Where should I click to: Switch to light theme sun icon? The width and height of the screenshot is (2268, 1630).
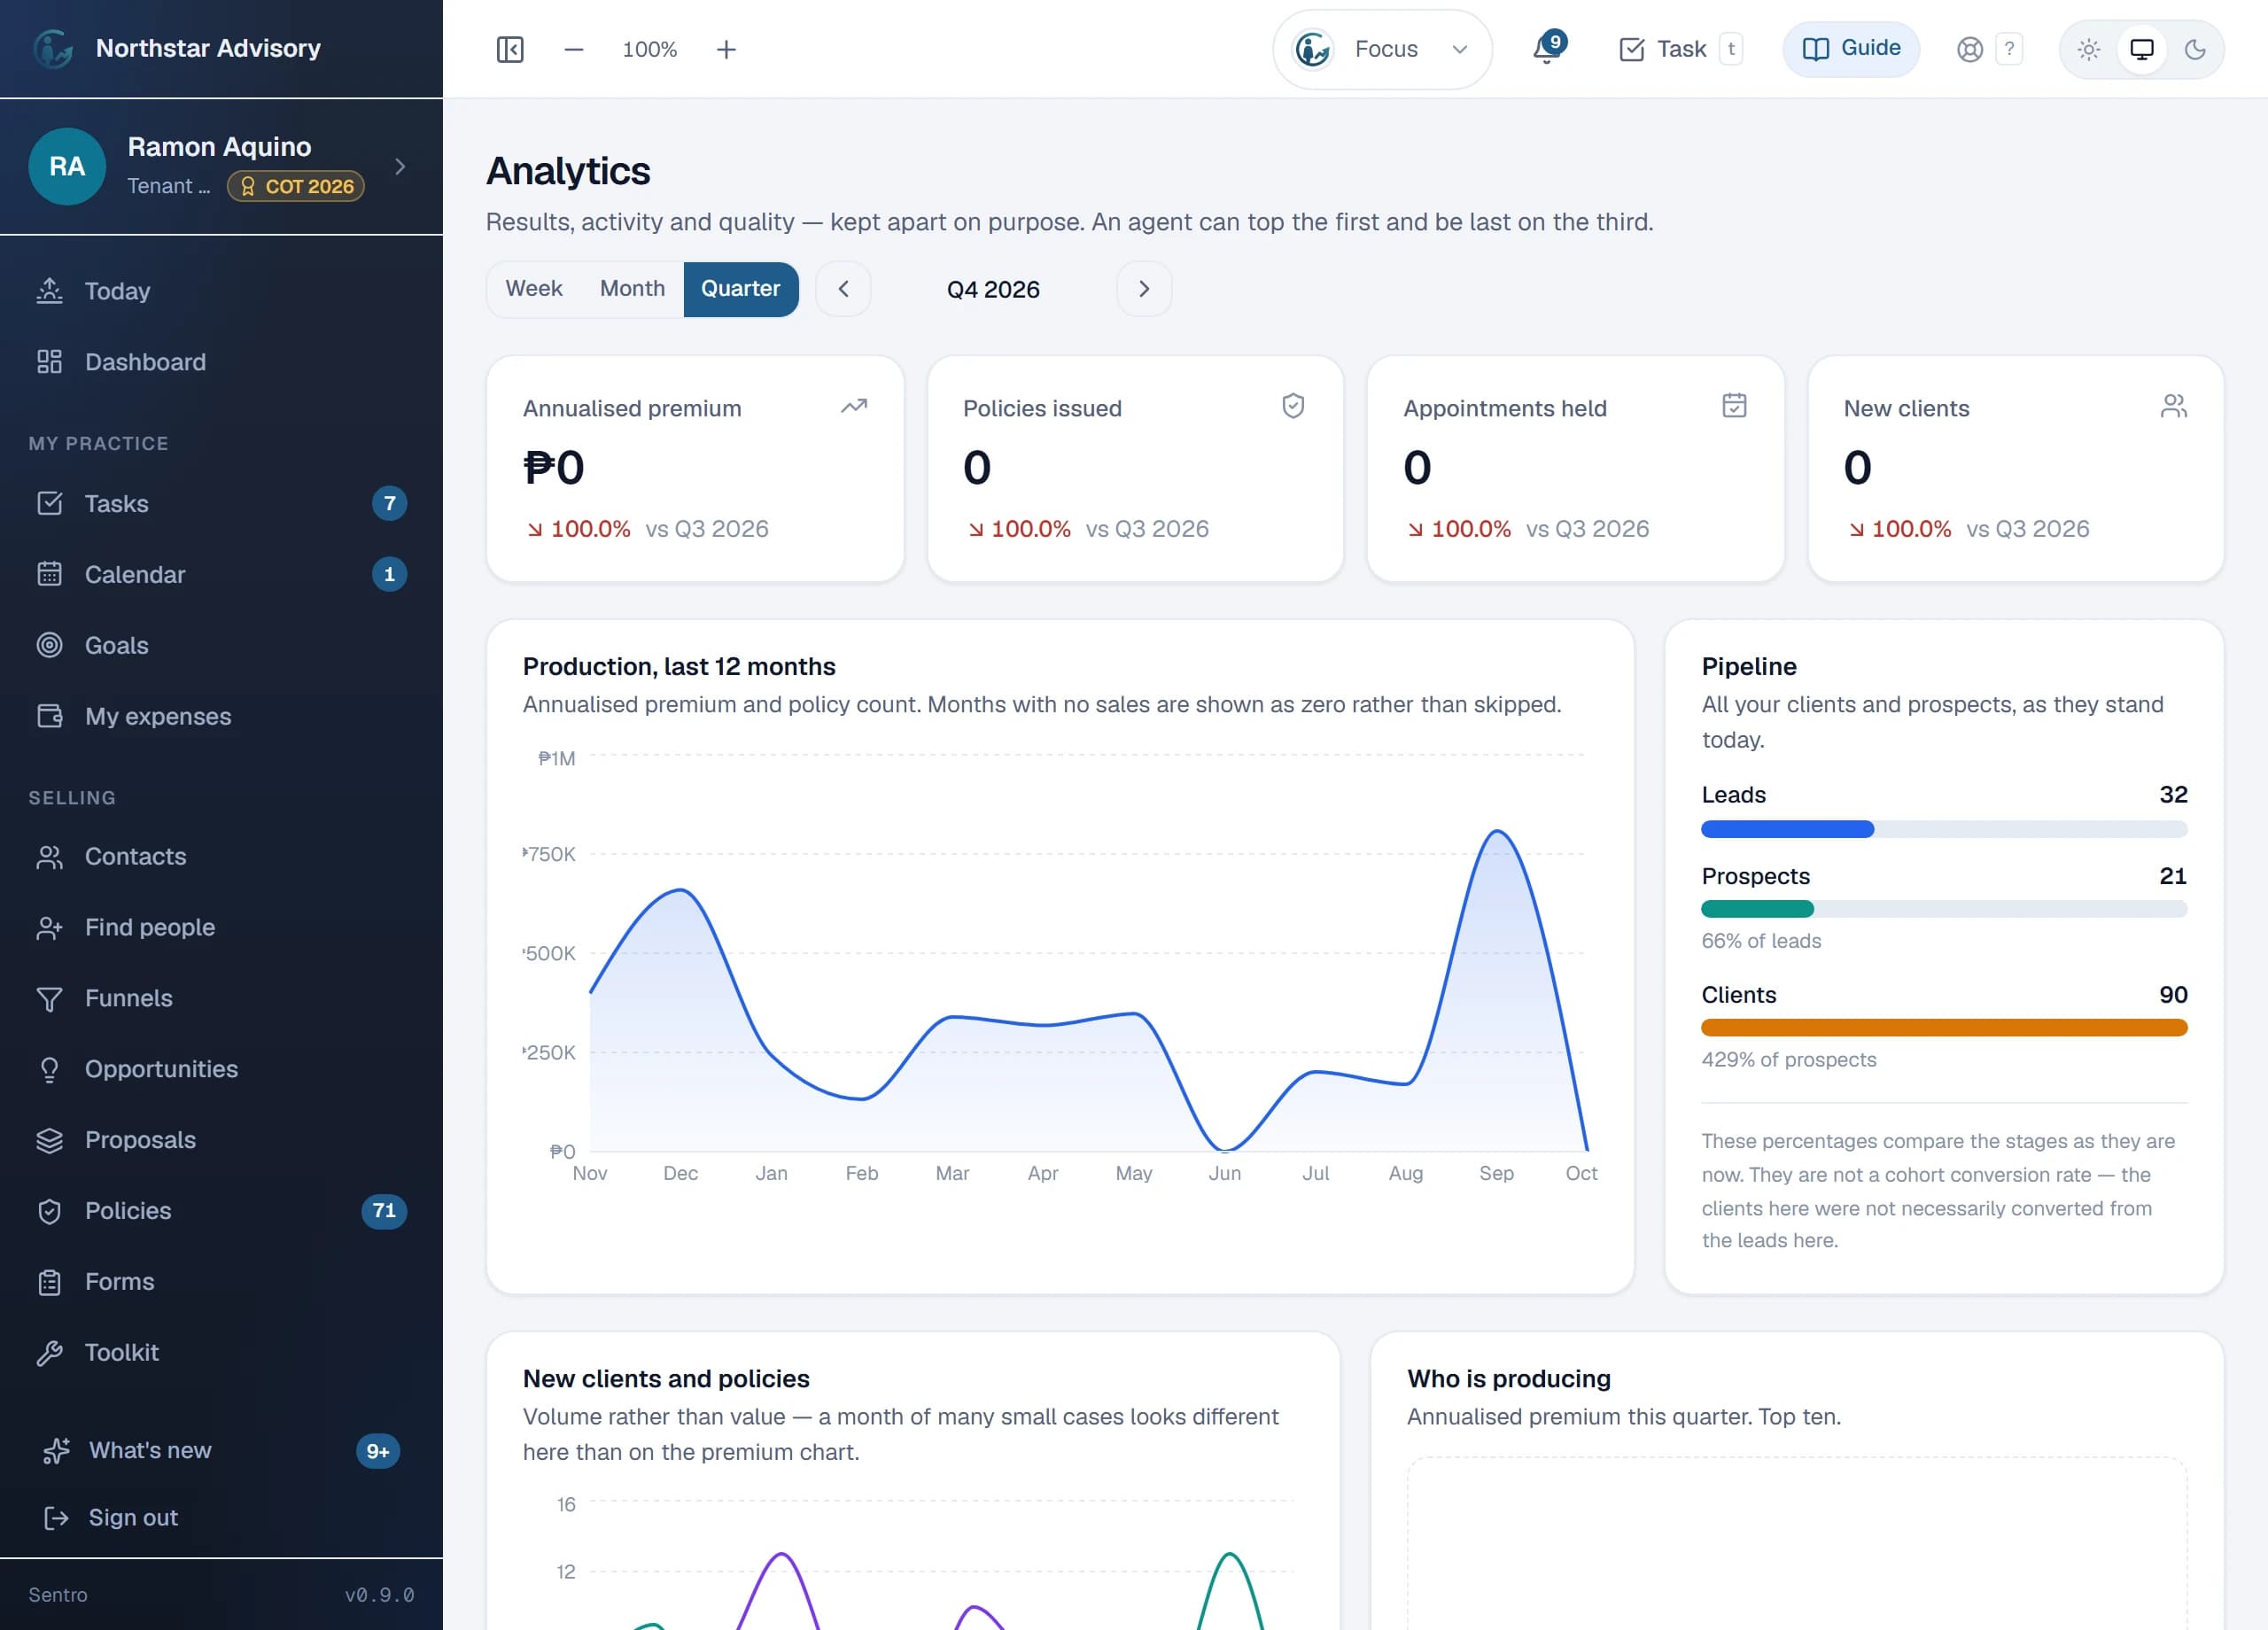pyautogui.click(x=2088, y=49)
